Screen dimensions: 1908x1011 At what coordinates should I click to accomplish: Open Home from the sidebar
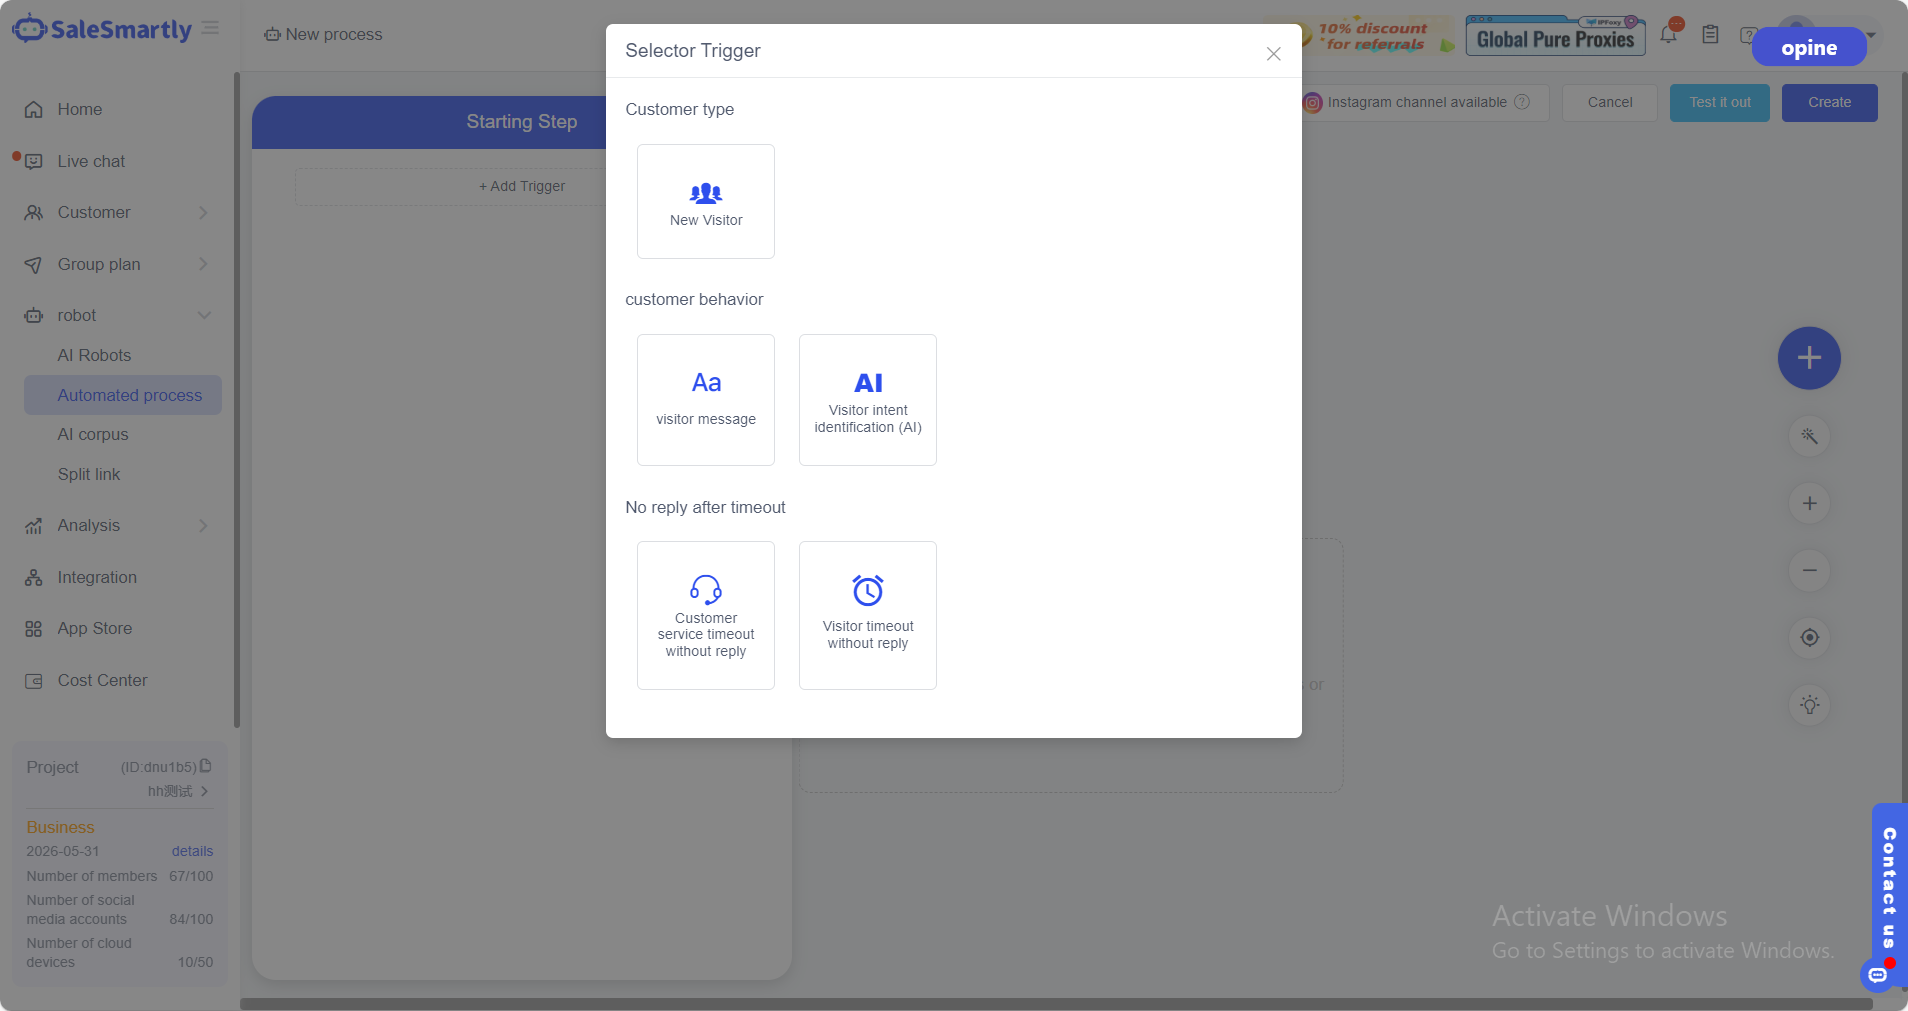(80, 110)
